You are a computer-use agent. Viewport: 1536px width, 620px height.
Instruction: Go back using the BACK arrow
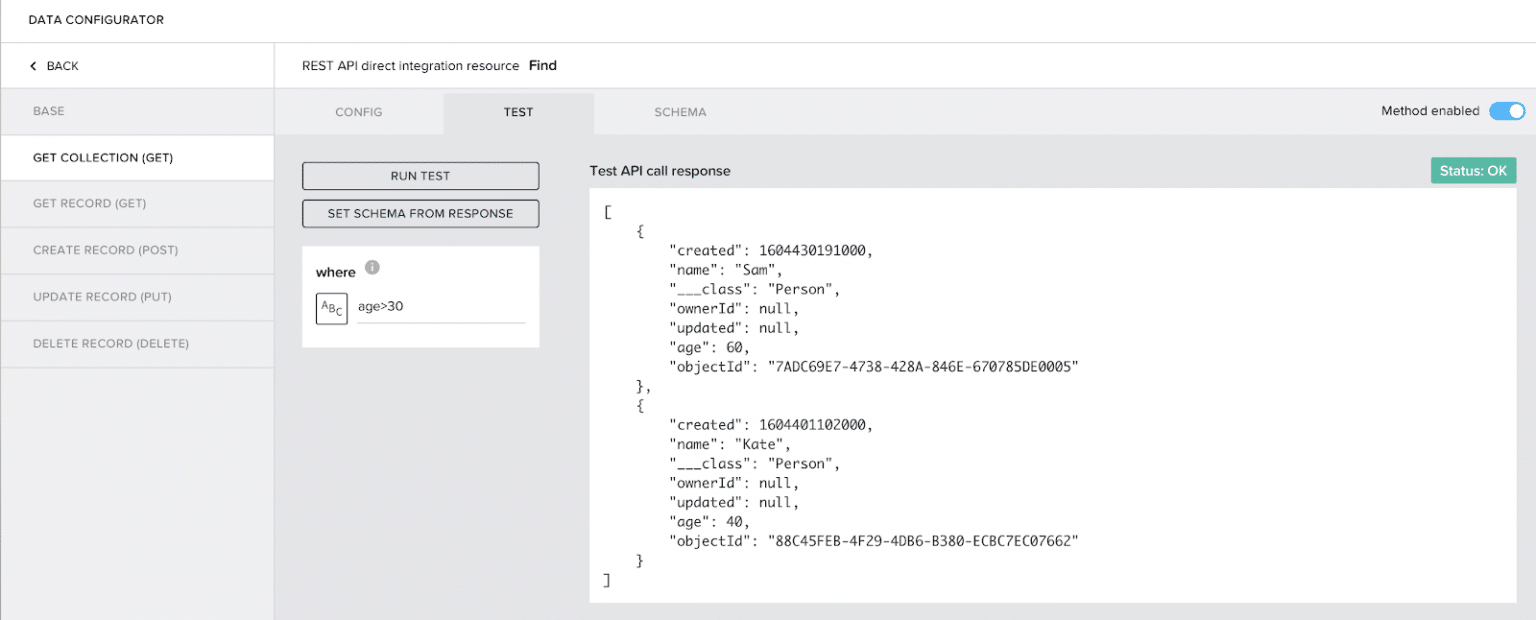click(x=54, y=66)
